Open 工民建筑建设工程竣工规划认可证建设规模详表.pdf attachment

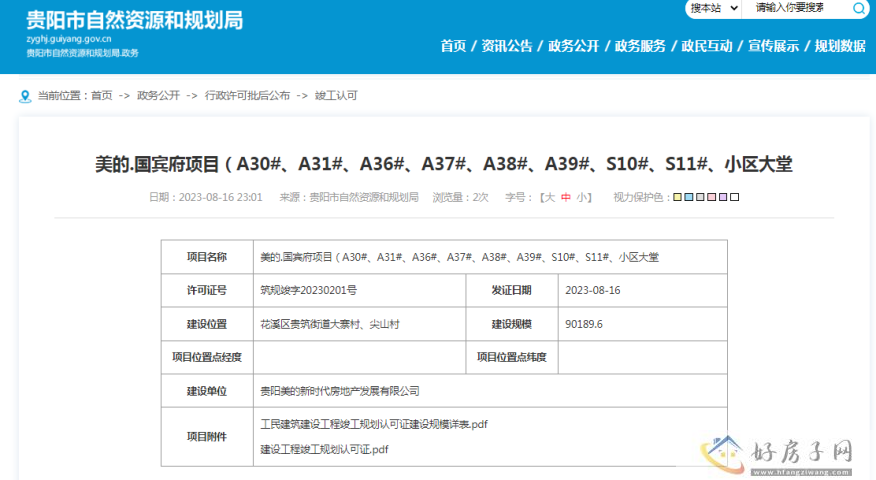pyautogui.click(x=374, y=425)
